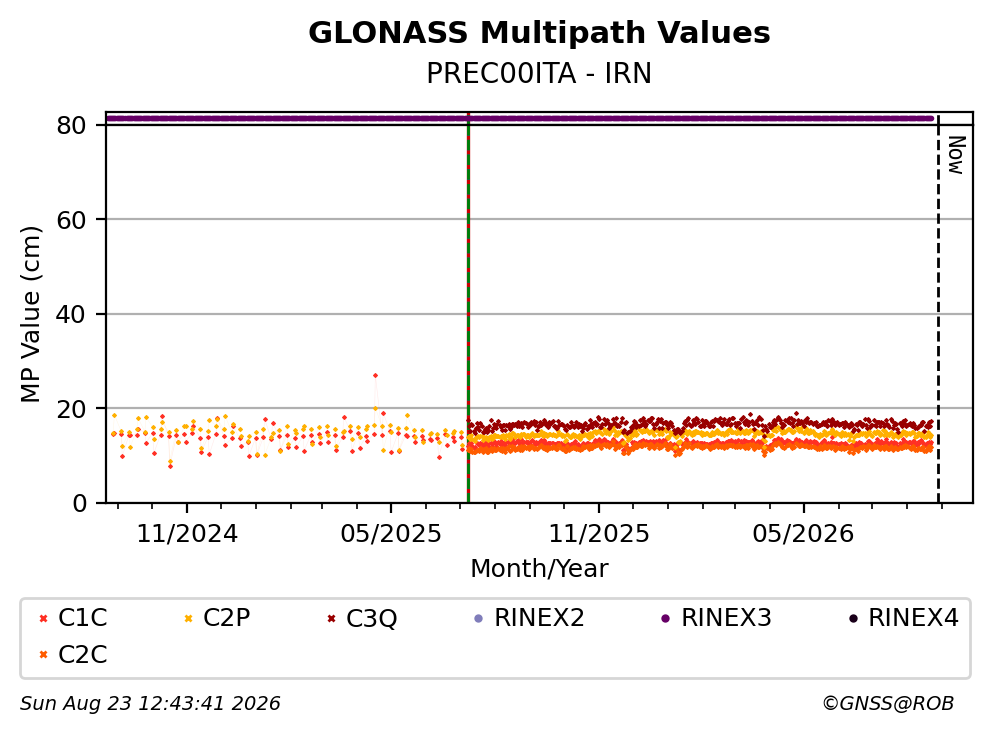The width and height of the screenshot is (993, 734).
Task: Select the C1C legend label
Action: [x=82, y=617]
